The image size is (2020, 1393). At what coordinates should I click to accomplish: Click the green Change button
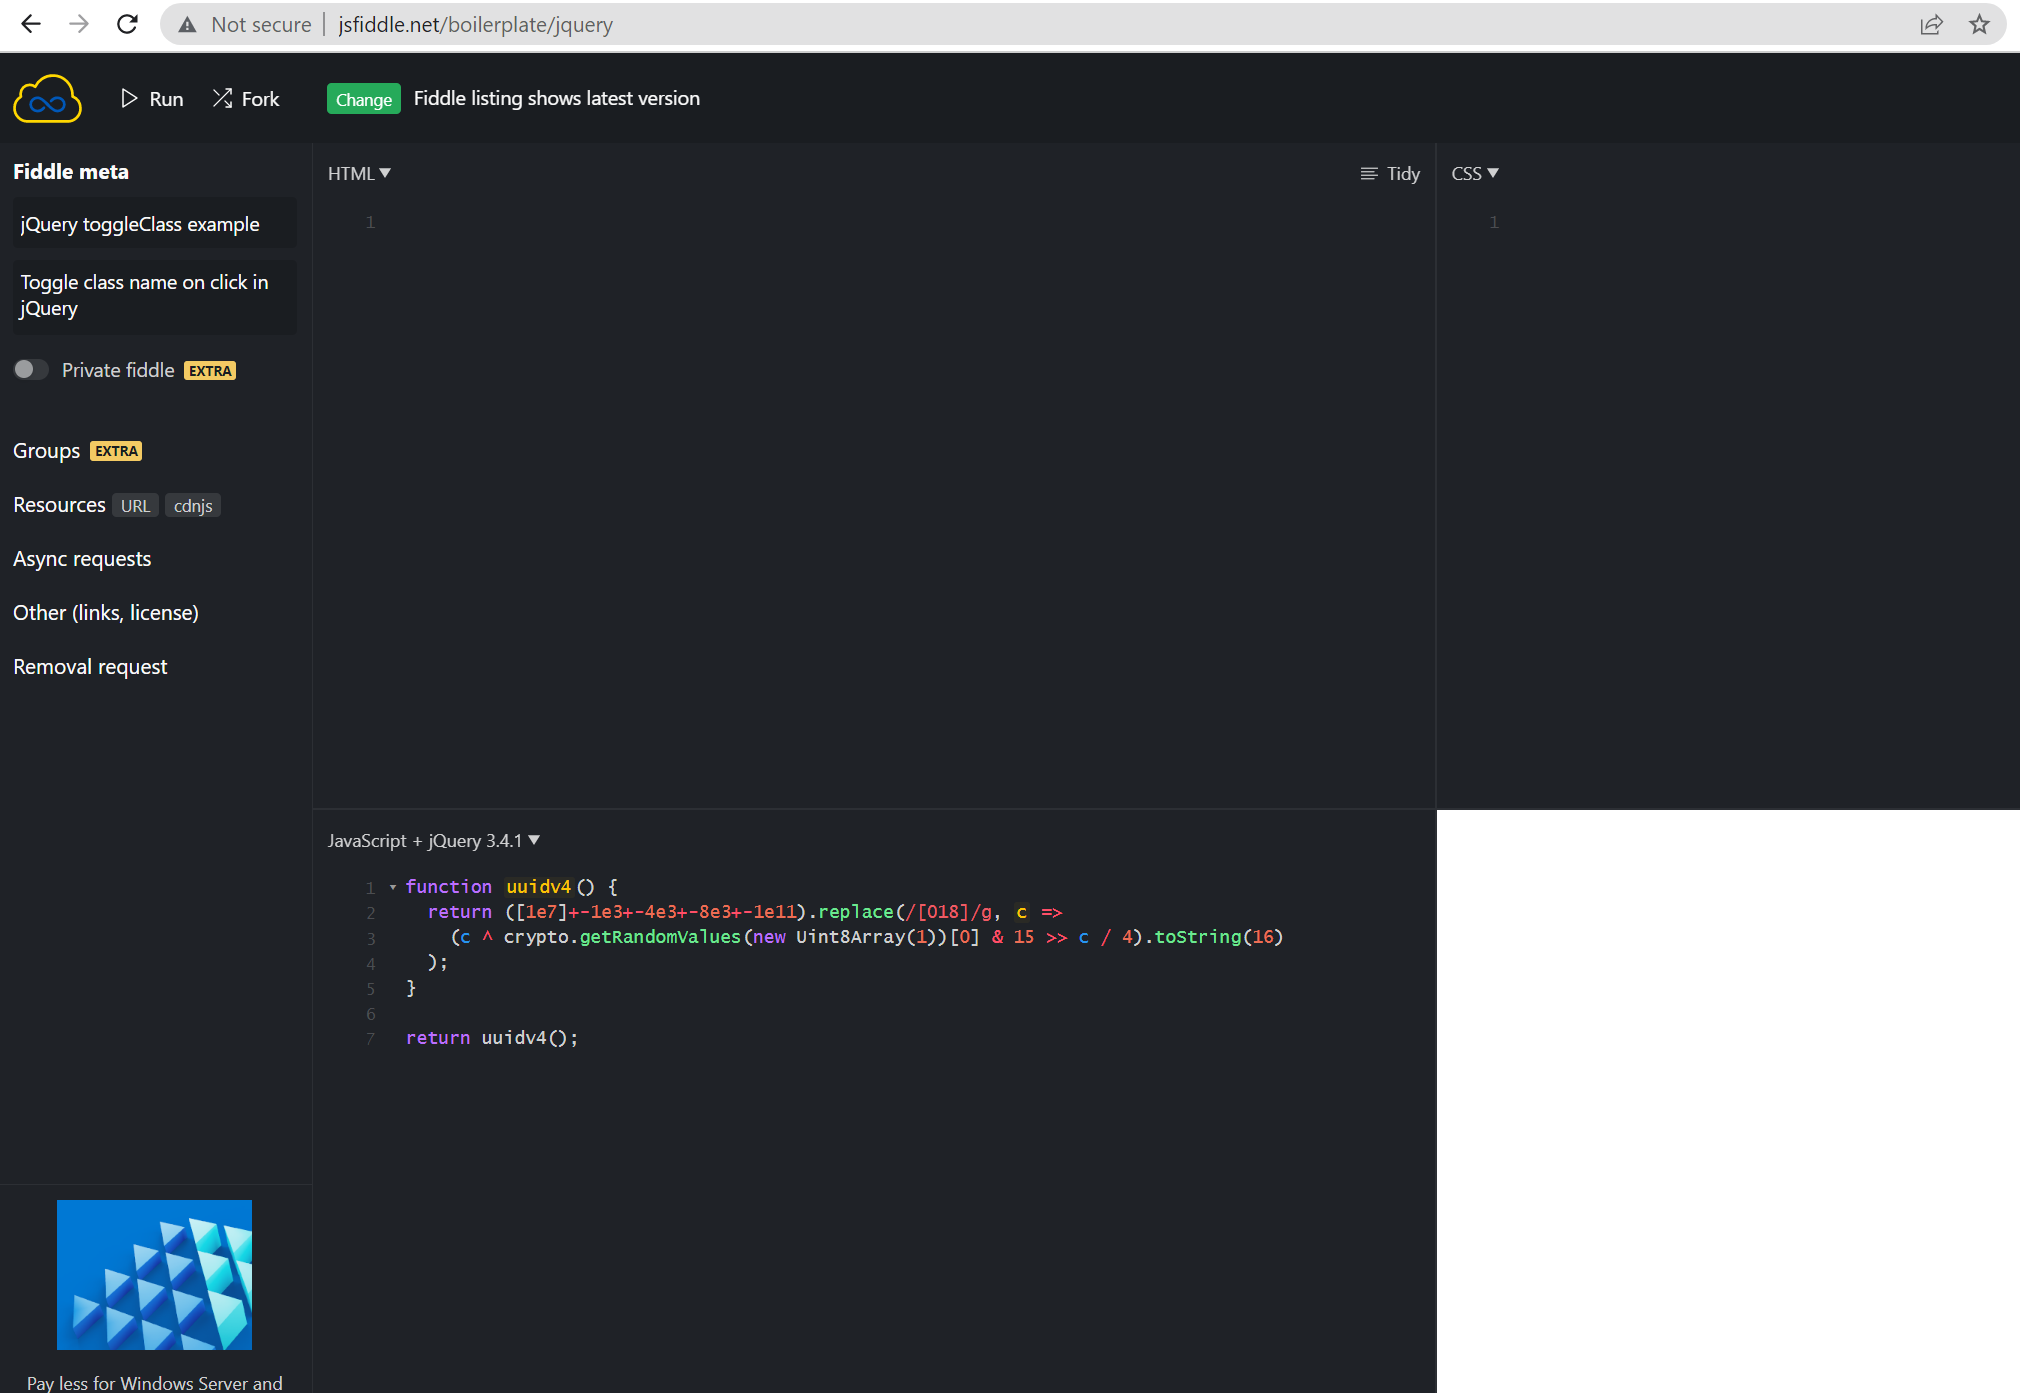click(363, 98)
